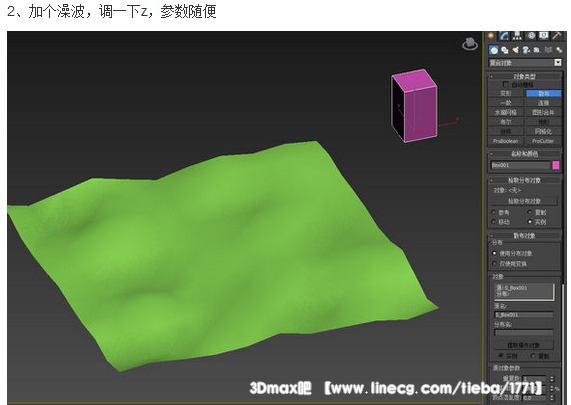The width and height of the screenshot is (571, 405).
Task: Open the Utilities hammer tab
Action: 557,36
